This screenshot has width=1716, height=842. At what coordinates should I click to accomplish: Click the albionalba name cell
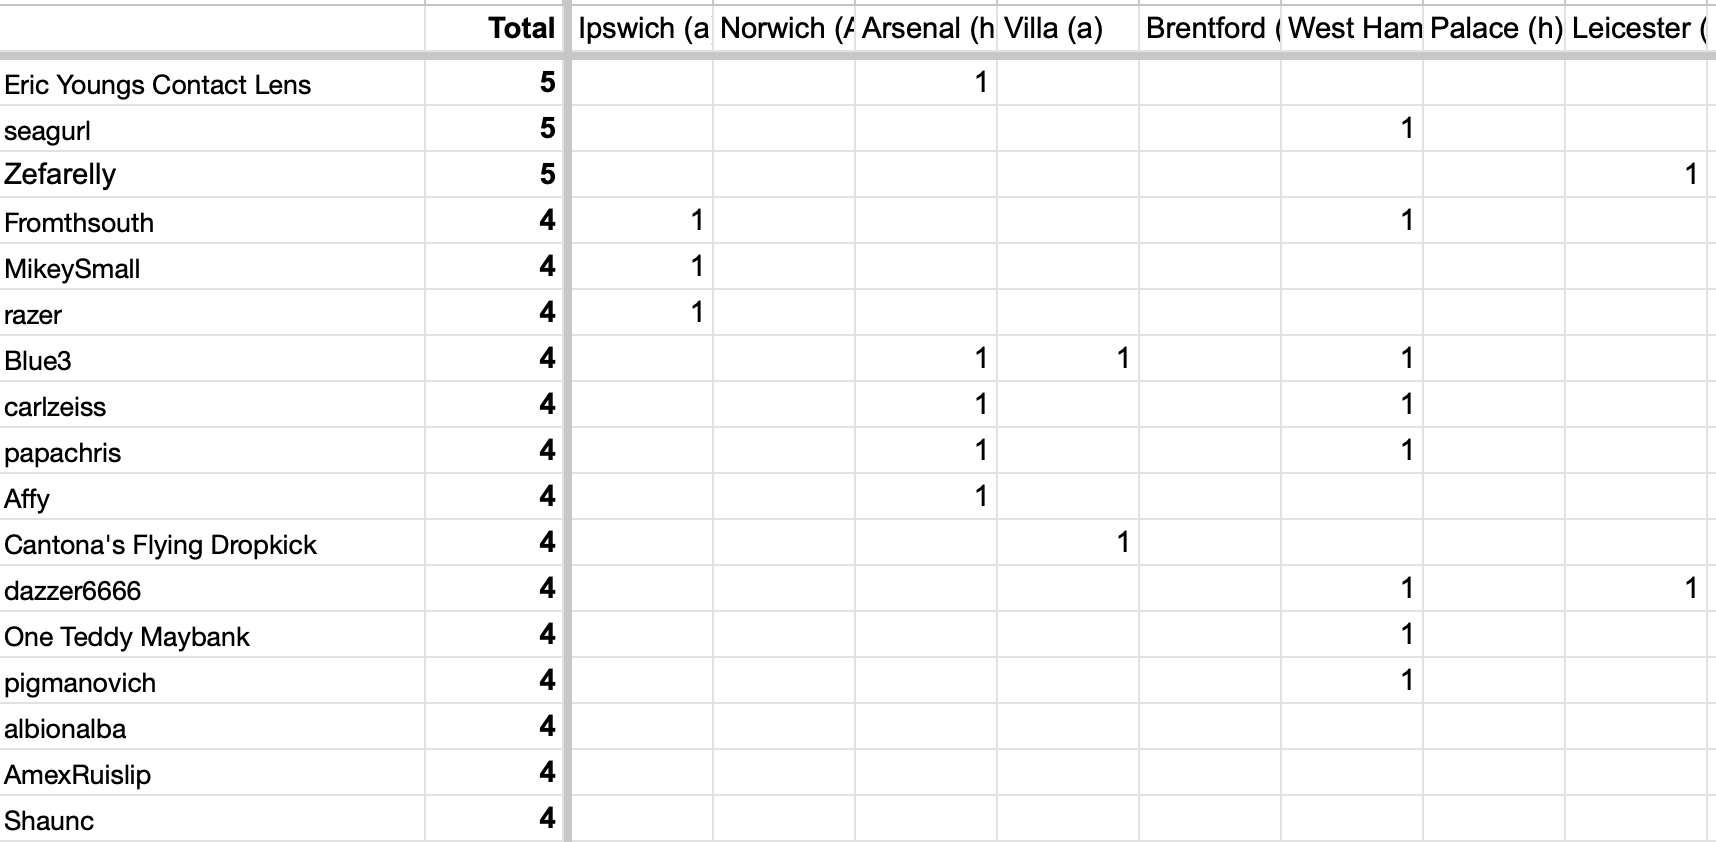coord(213,727)
